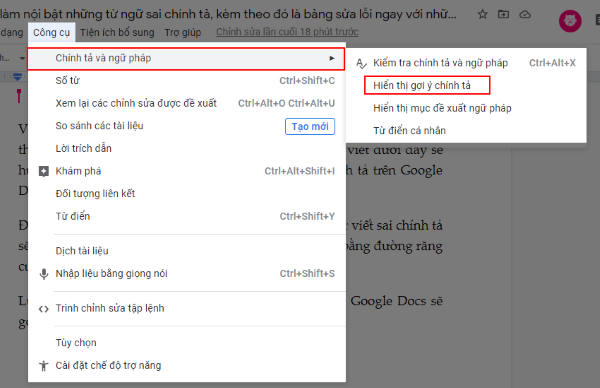
Task: Open the Trợ giúp menu
Action: click(x=183, y=33)
